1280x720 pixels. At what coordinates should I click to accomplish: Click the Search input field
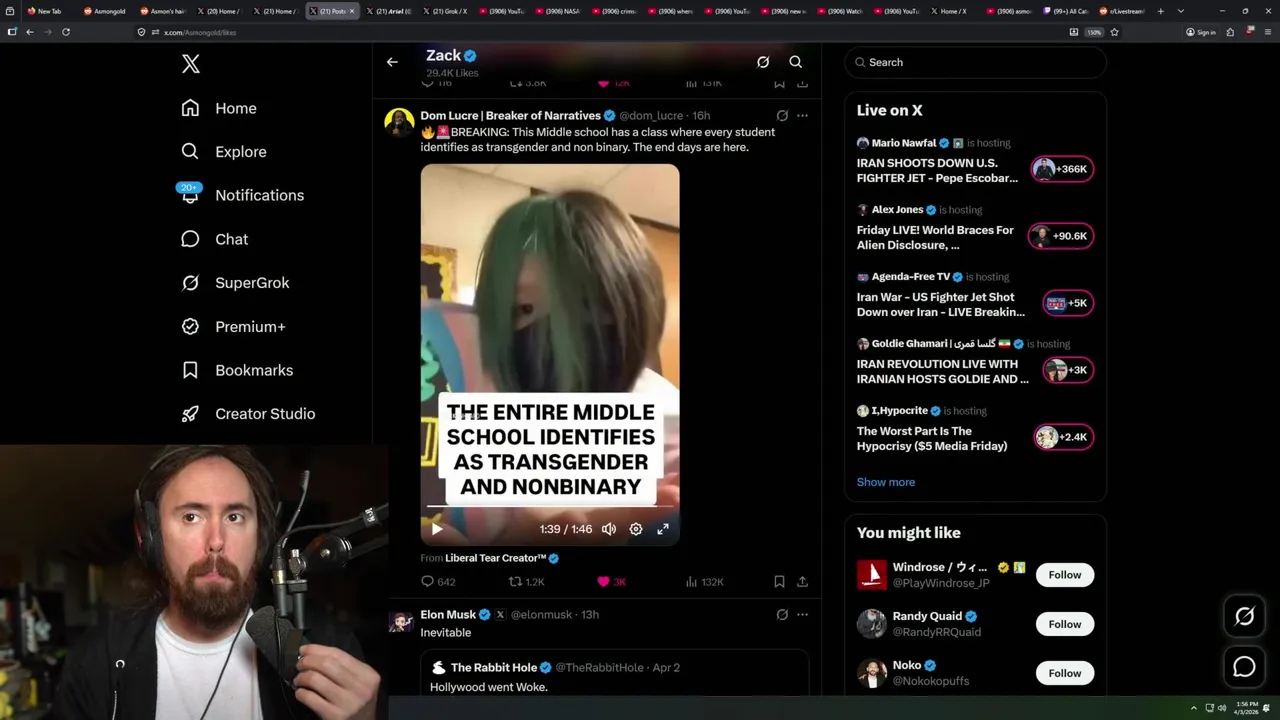click(975, 62)
